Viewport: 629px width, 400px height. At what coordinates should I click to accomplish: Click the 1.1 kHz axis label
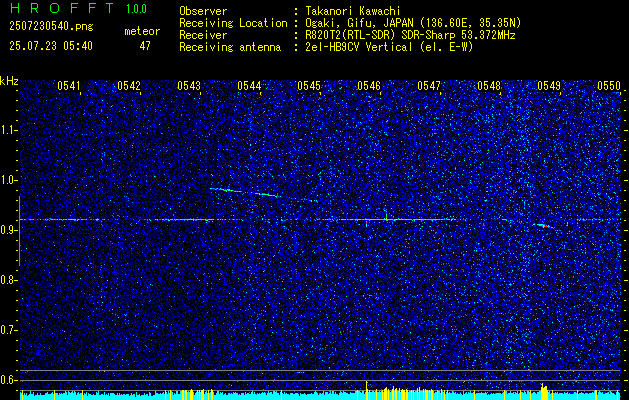[8, 130]
